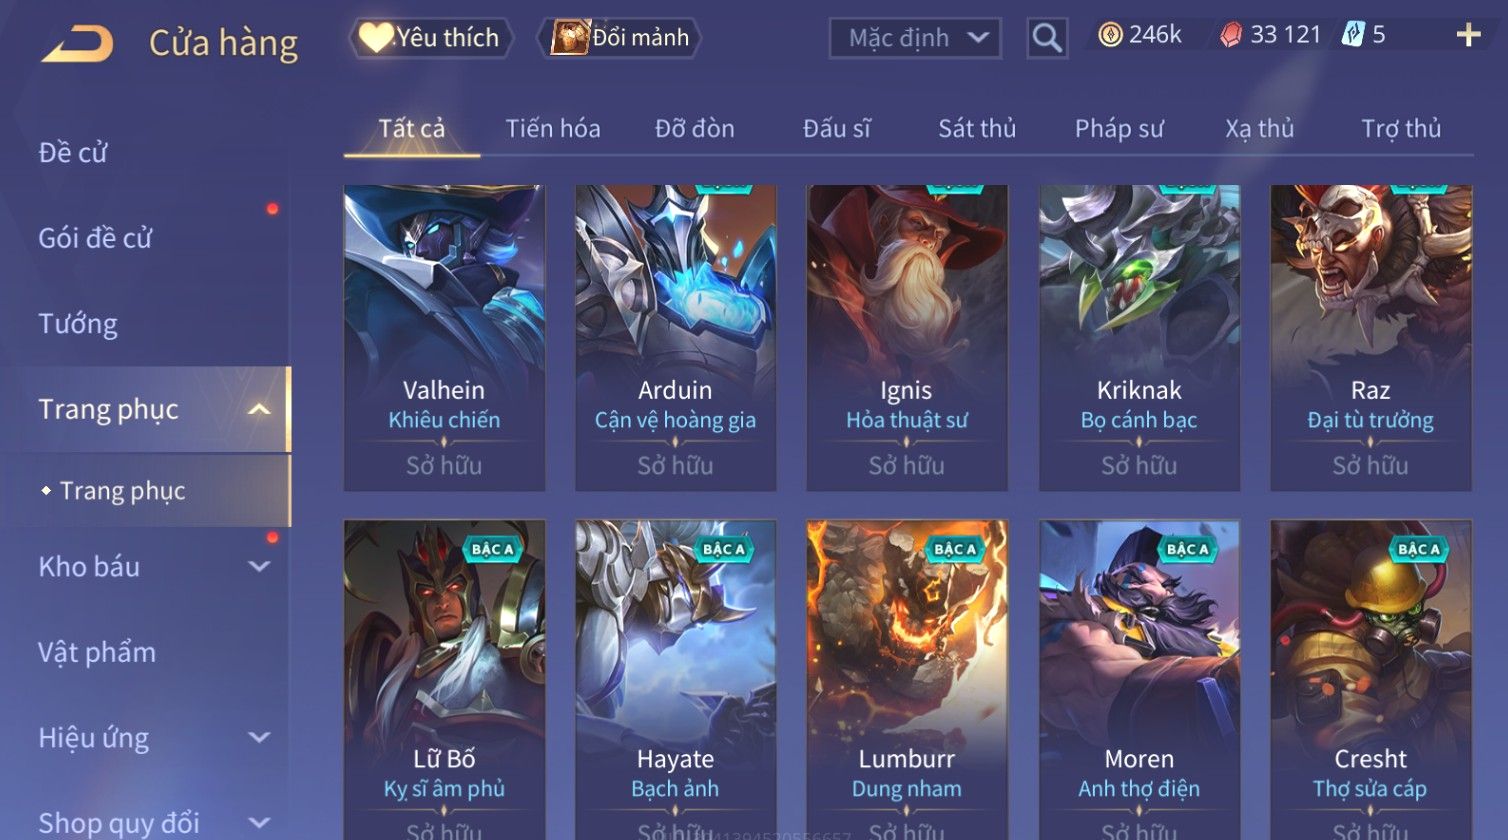The height and width of the screenshot is (840, 1508).
Task: Switch to the Sát thủ tab
Action: pyautogui.click(x=977, y=128)
